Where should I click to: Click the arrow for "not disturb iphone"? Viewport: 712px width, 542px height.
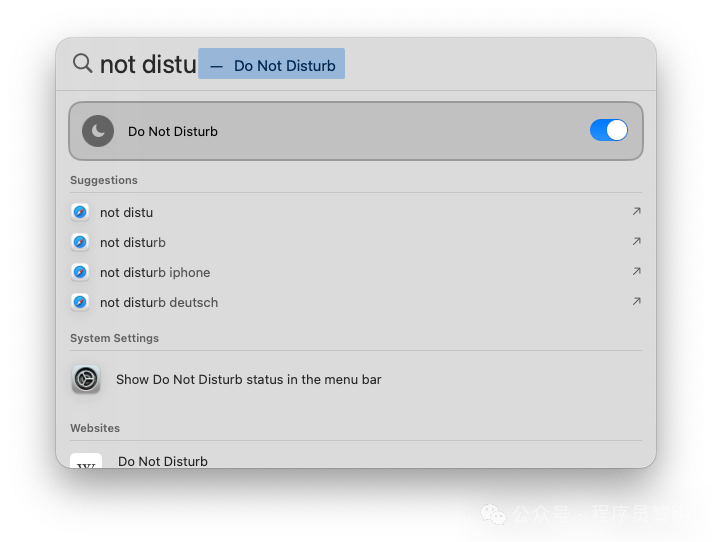(x=637, y=271)
